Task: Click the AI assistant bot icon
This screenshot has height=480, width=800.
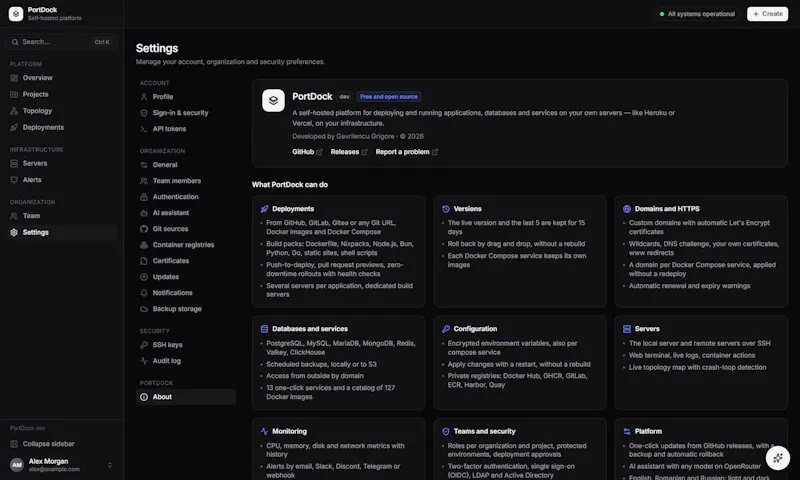Action: tap(144, 213)
